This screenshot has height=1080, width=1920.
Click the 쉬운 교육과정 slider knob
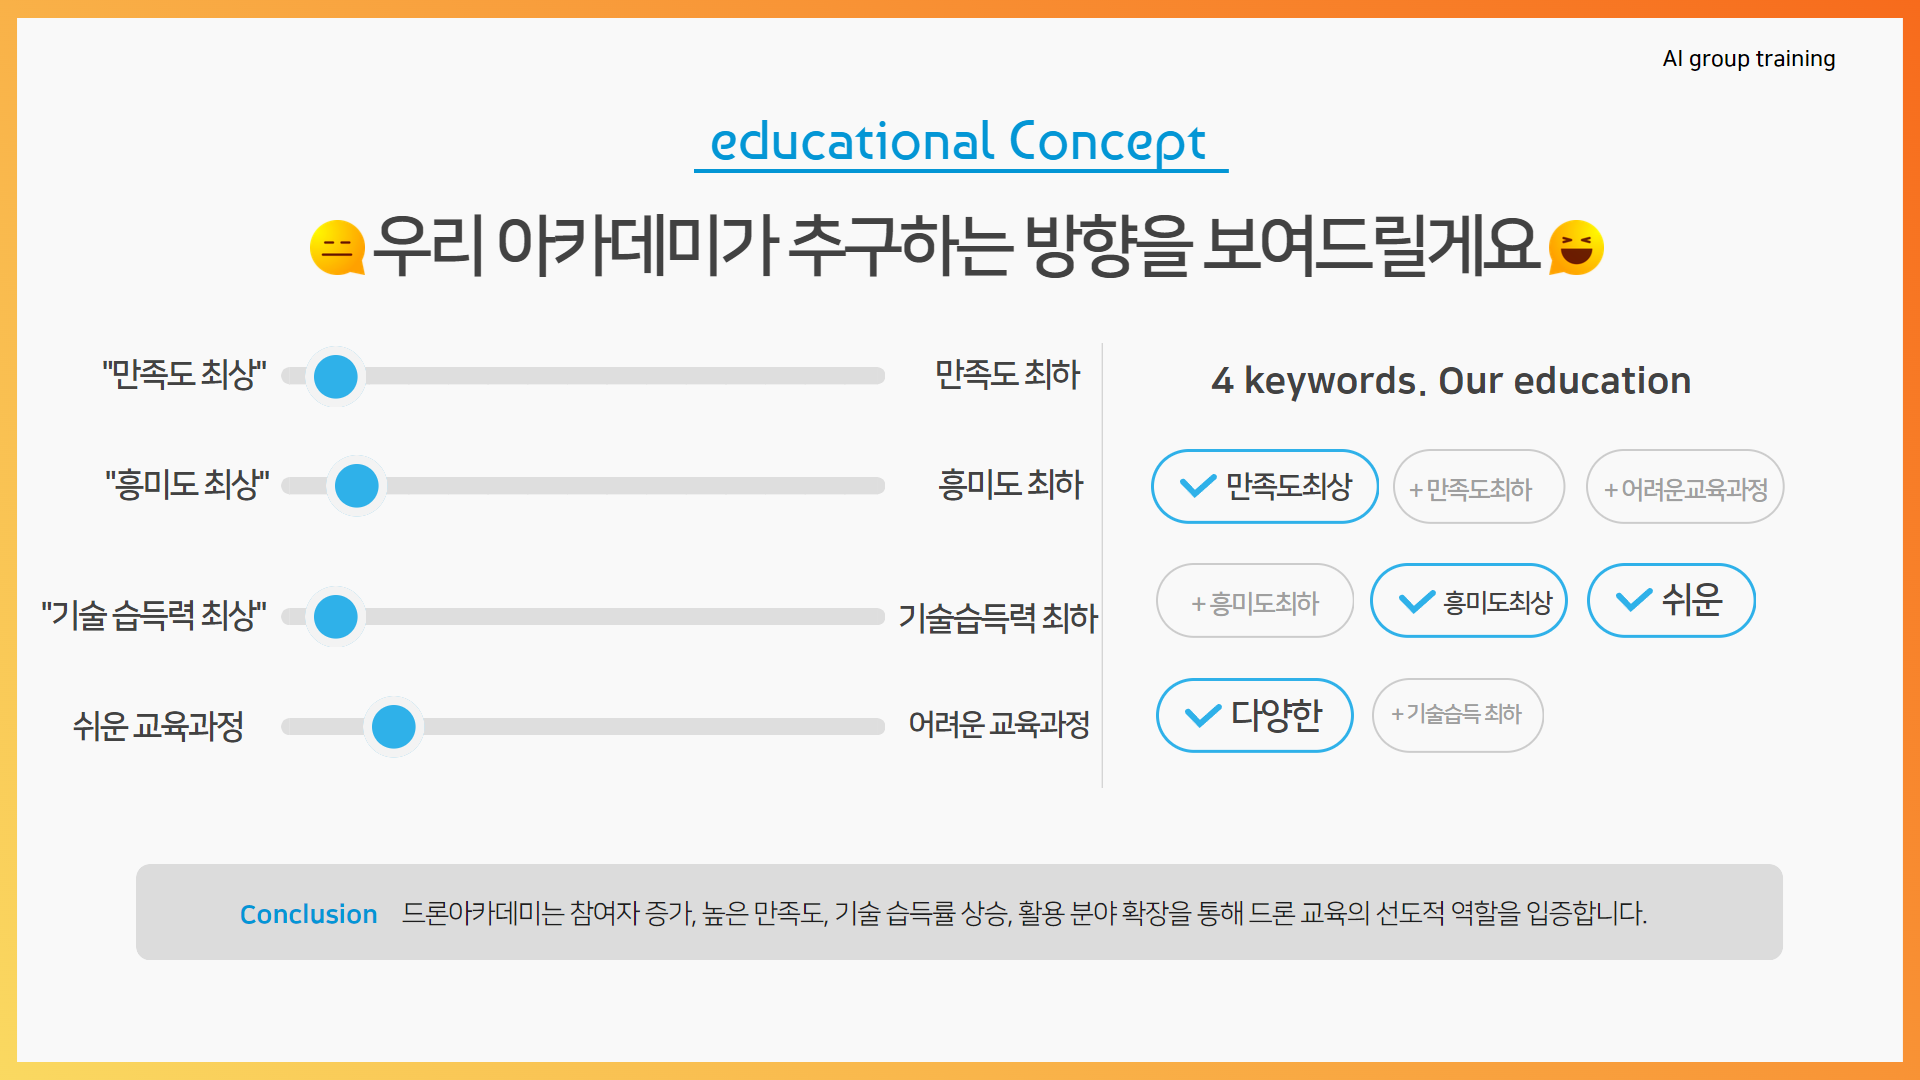[x=394, y=727]
